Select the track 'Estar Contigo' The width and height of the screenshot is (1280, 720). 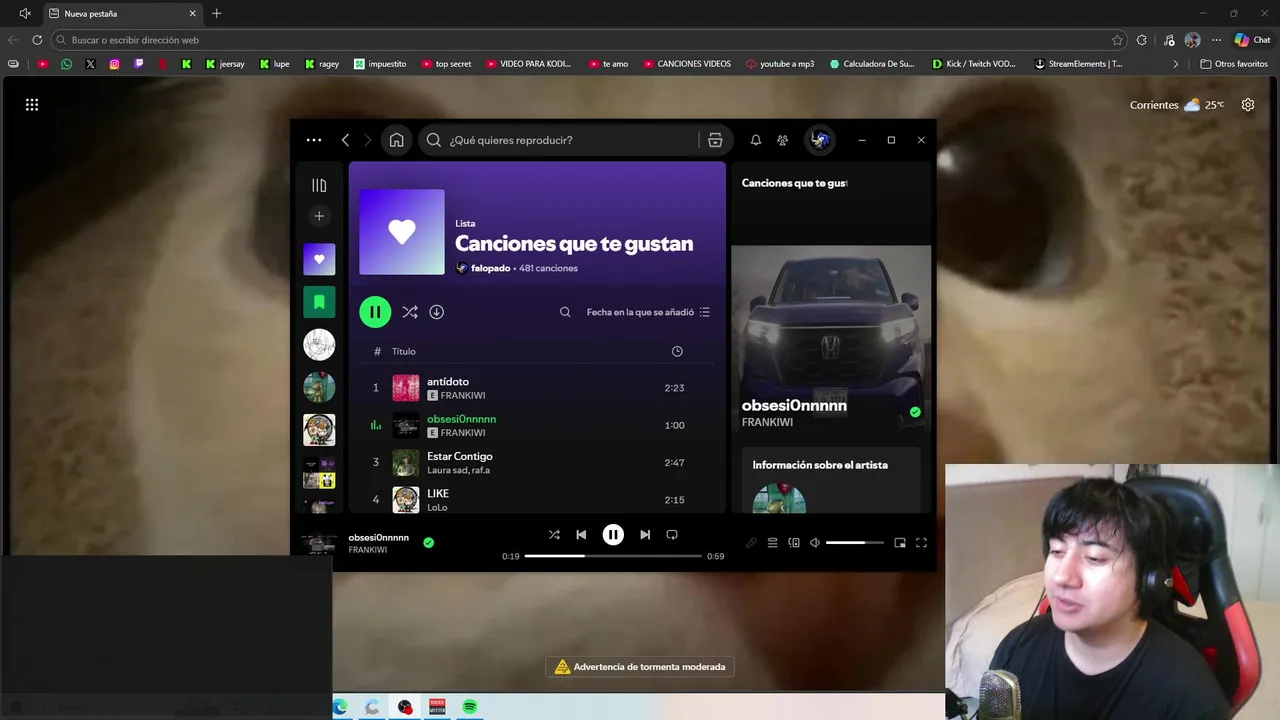(537, 462)
